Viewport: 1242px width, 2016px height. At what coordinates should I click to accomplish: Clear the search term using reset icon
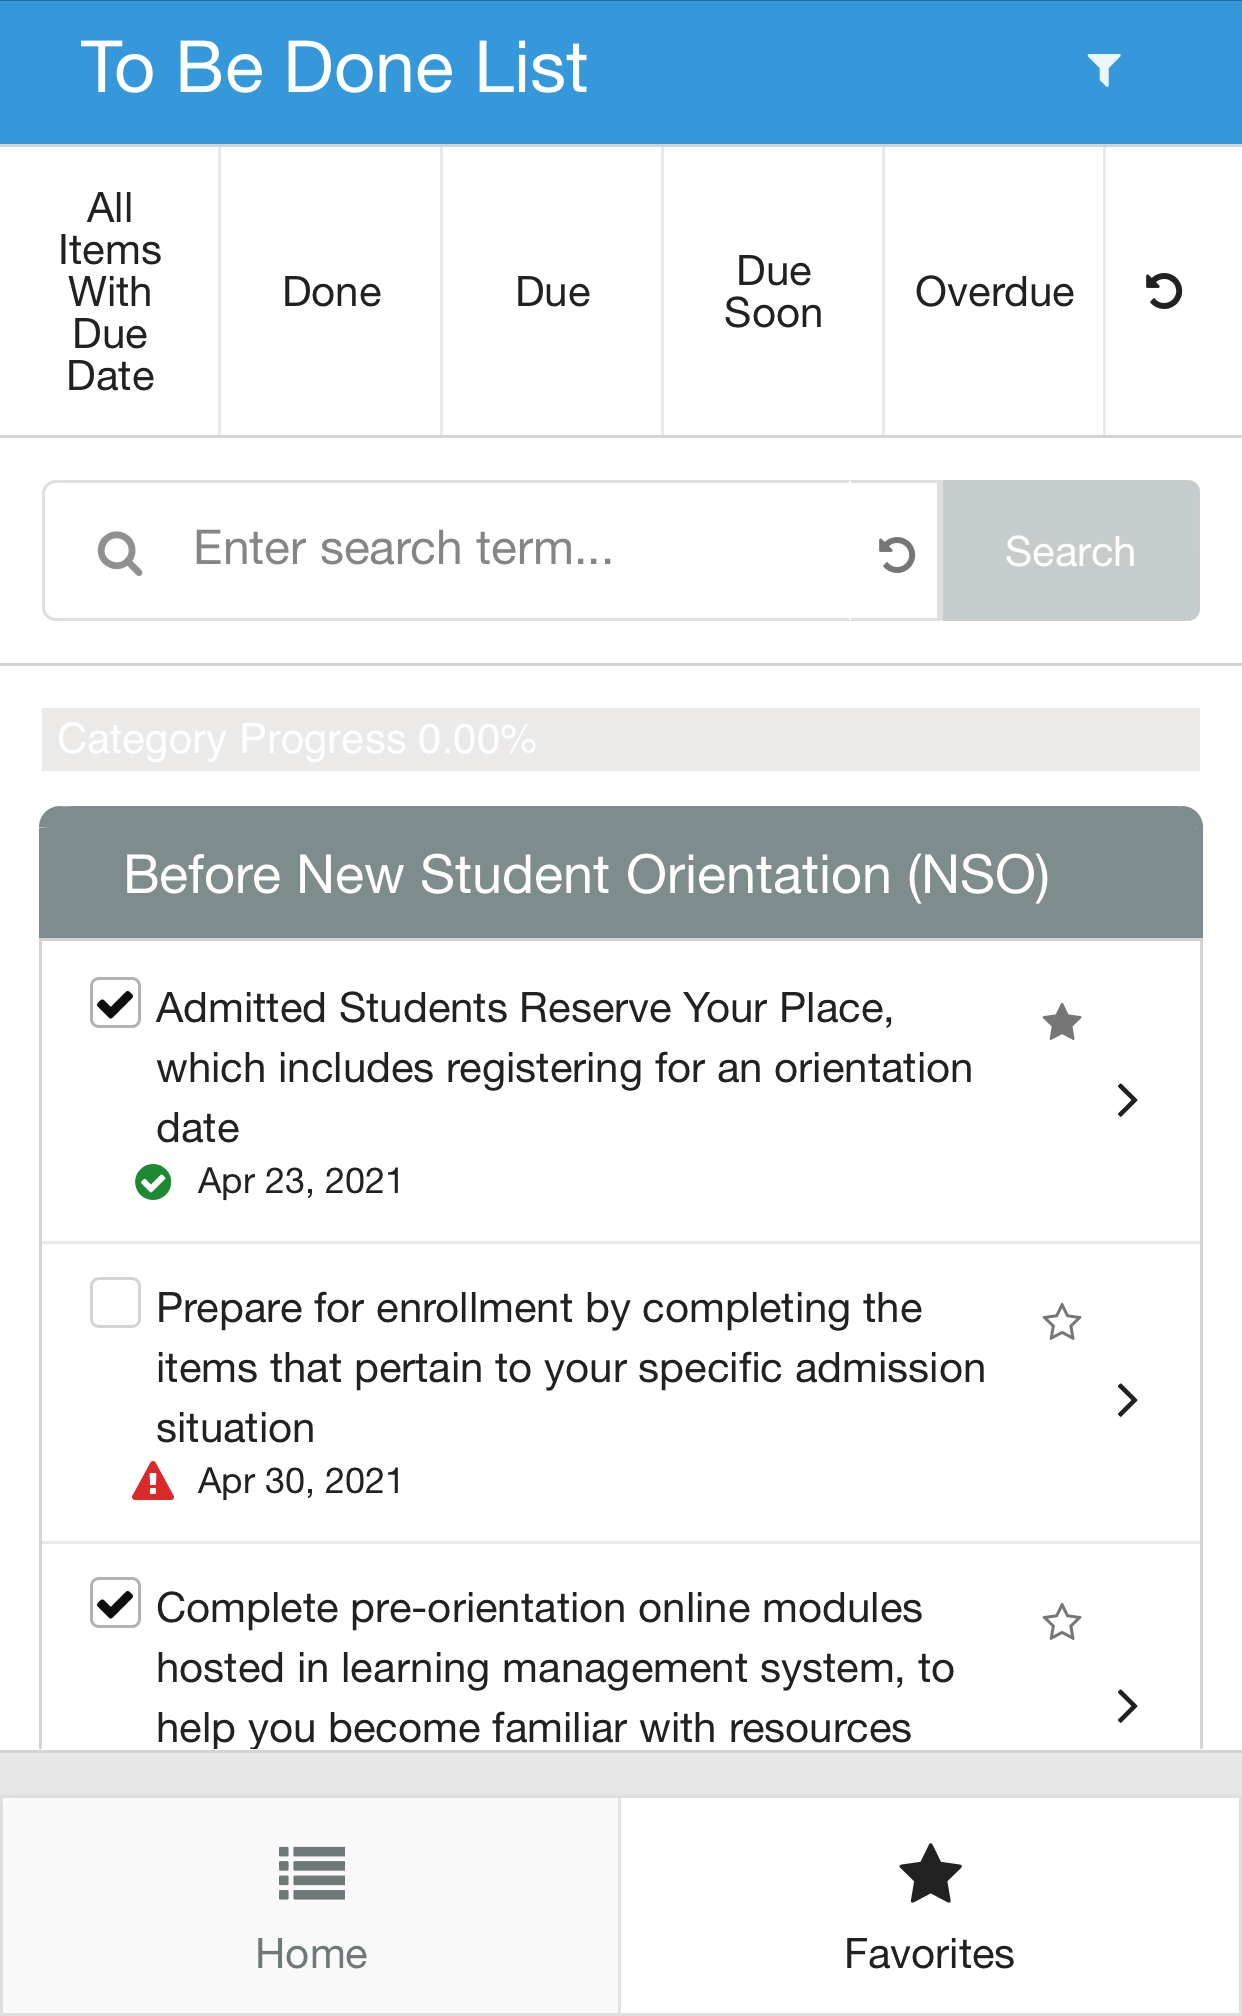[x=896, y=553]
